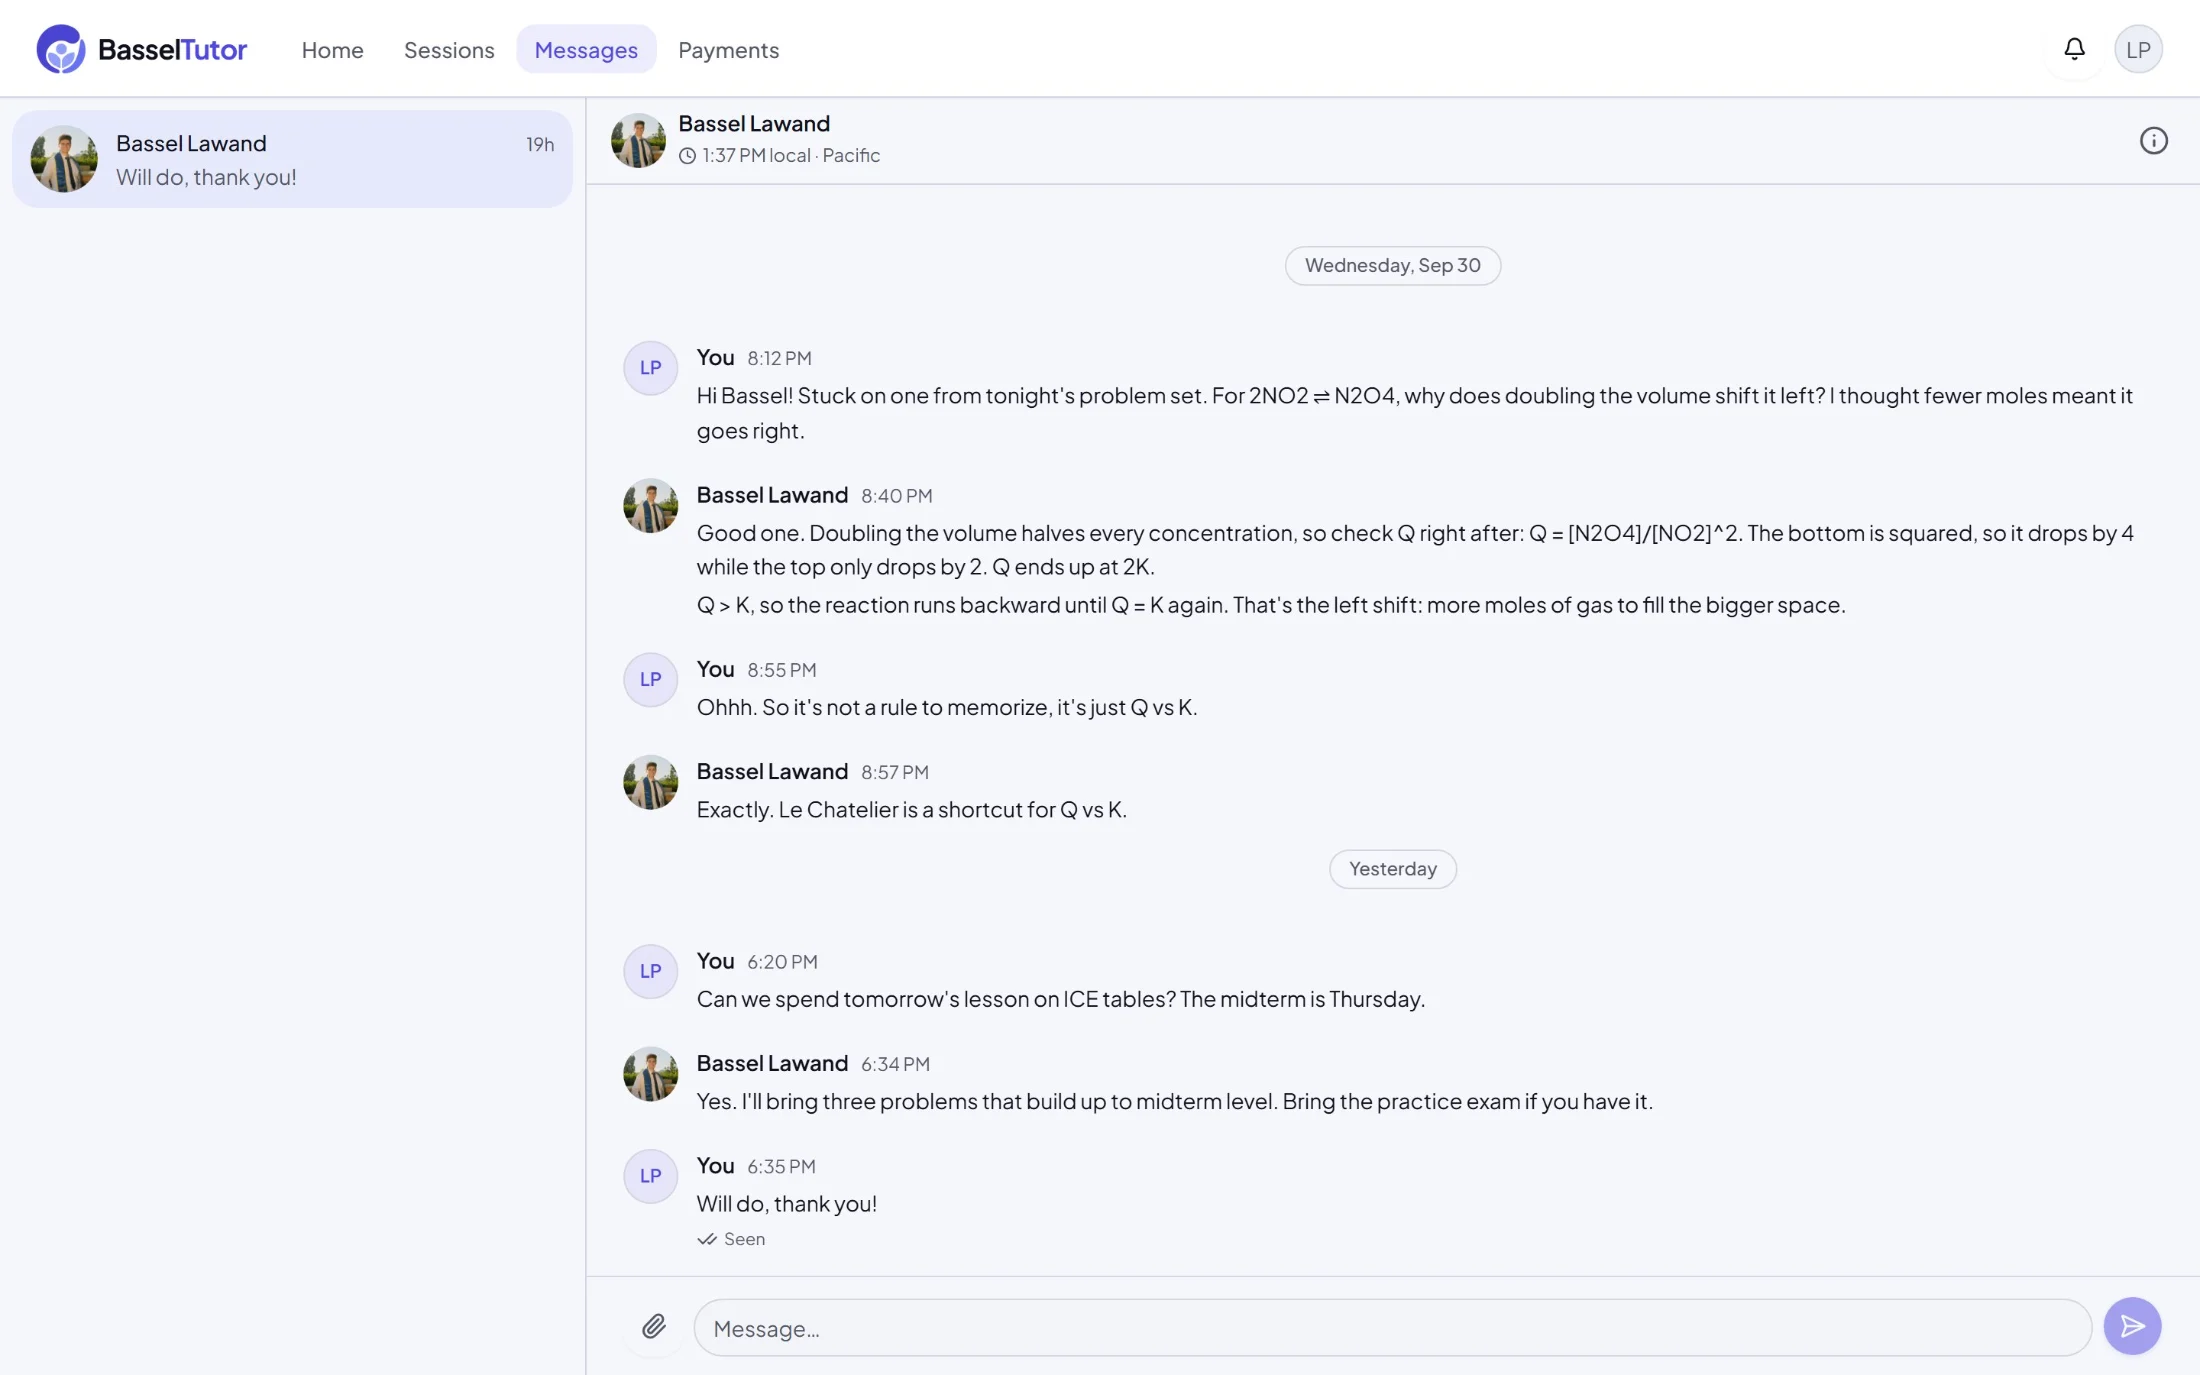Viewport: 2200px width, 1375px height.
Task: Open the Sessions tab
Action: click(449, 49)
